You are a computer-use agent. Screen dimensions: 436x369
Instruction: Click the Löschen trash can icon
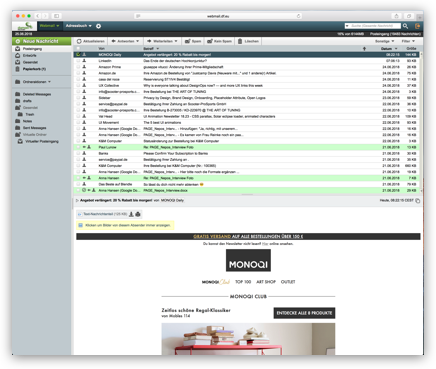click(x=240, y=41)
